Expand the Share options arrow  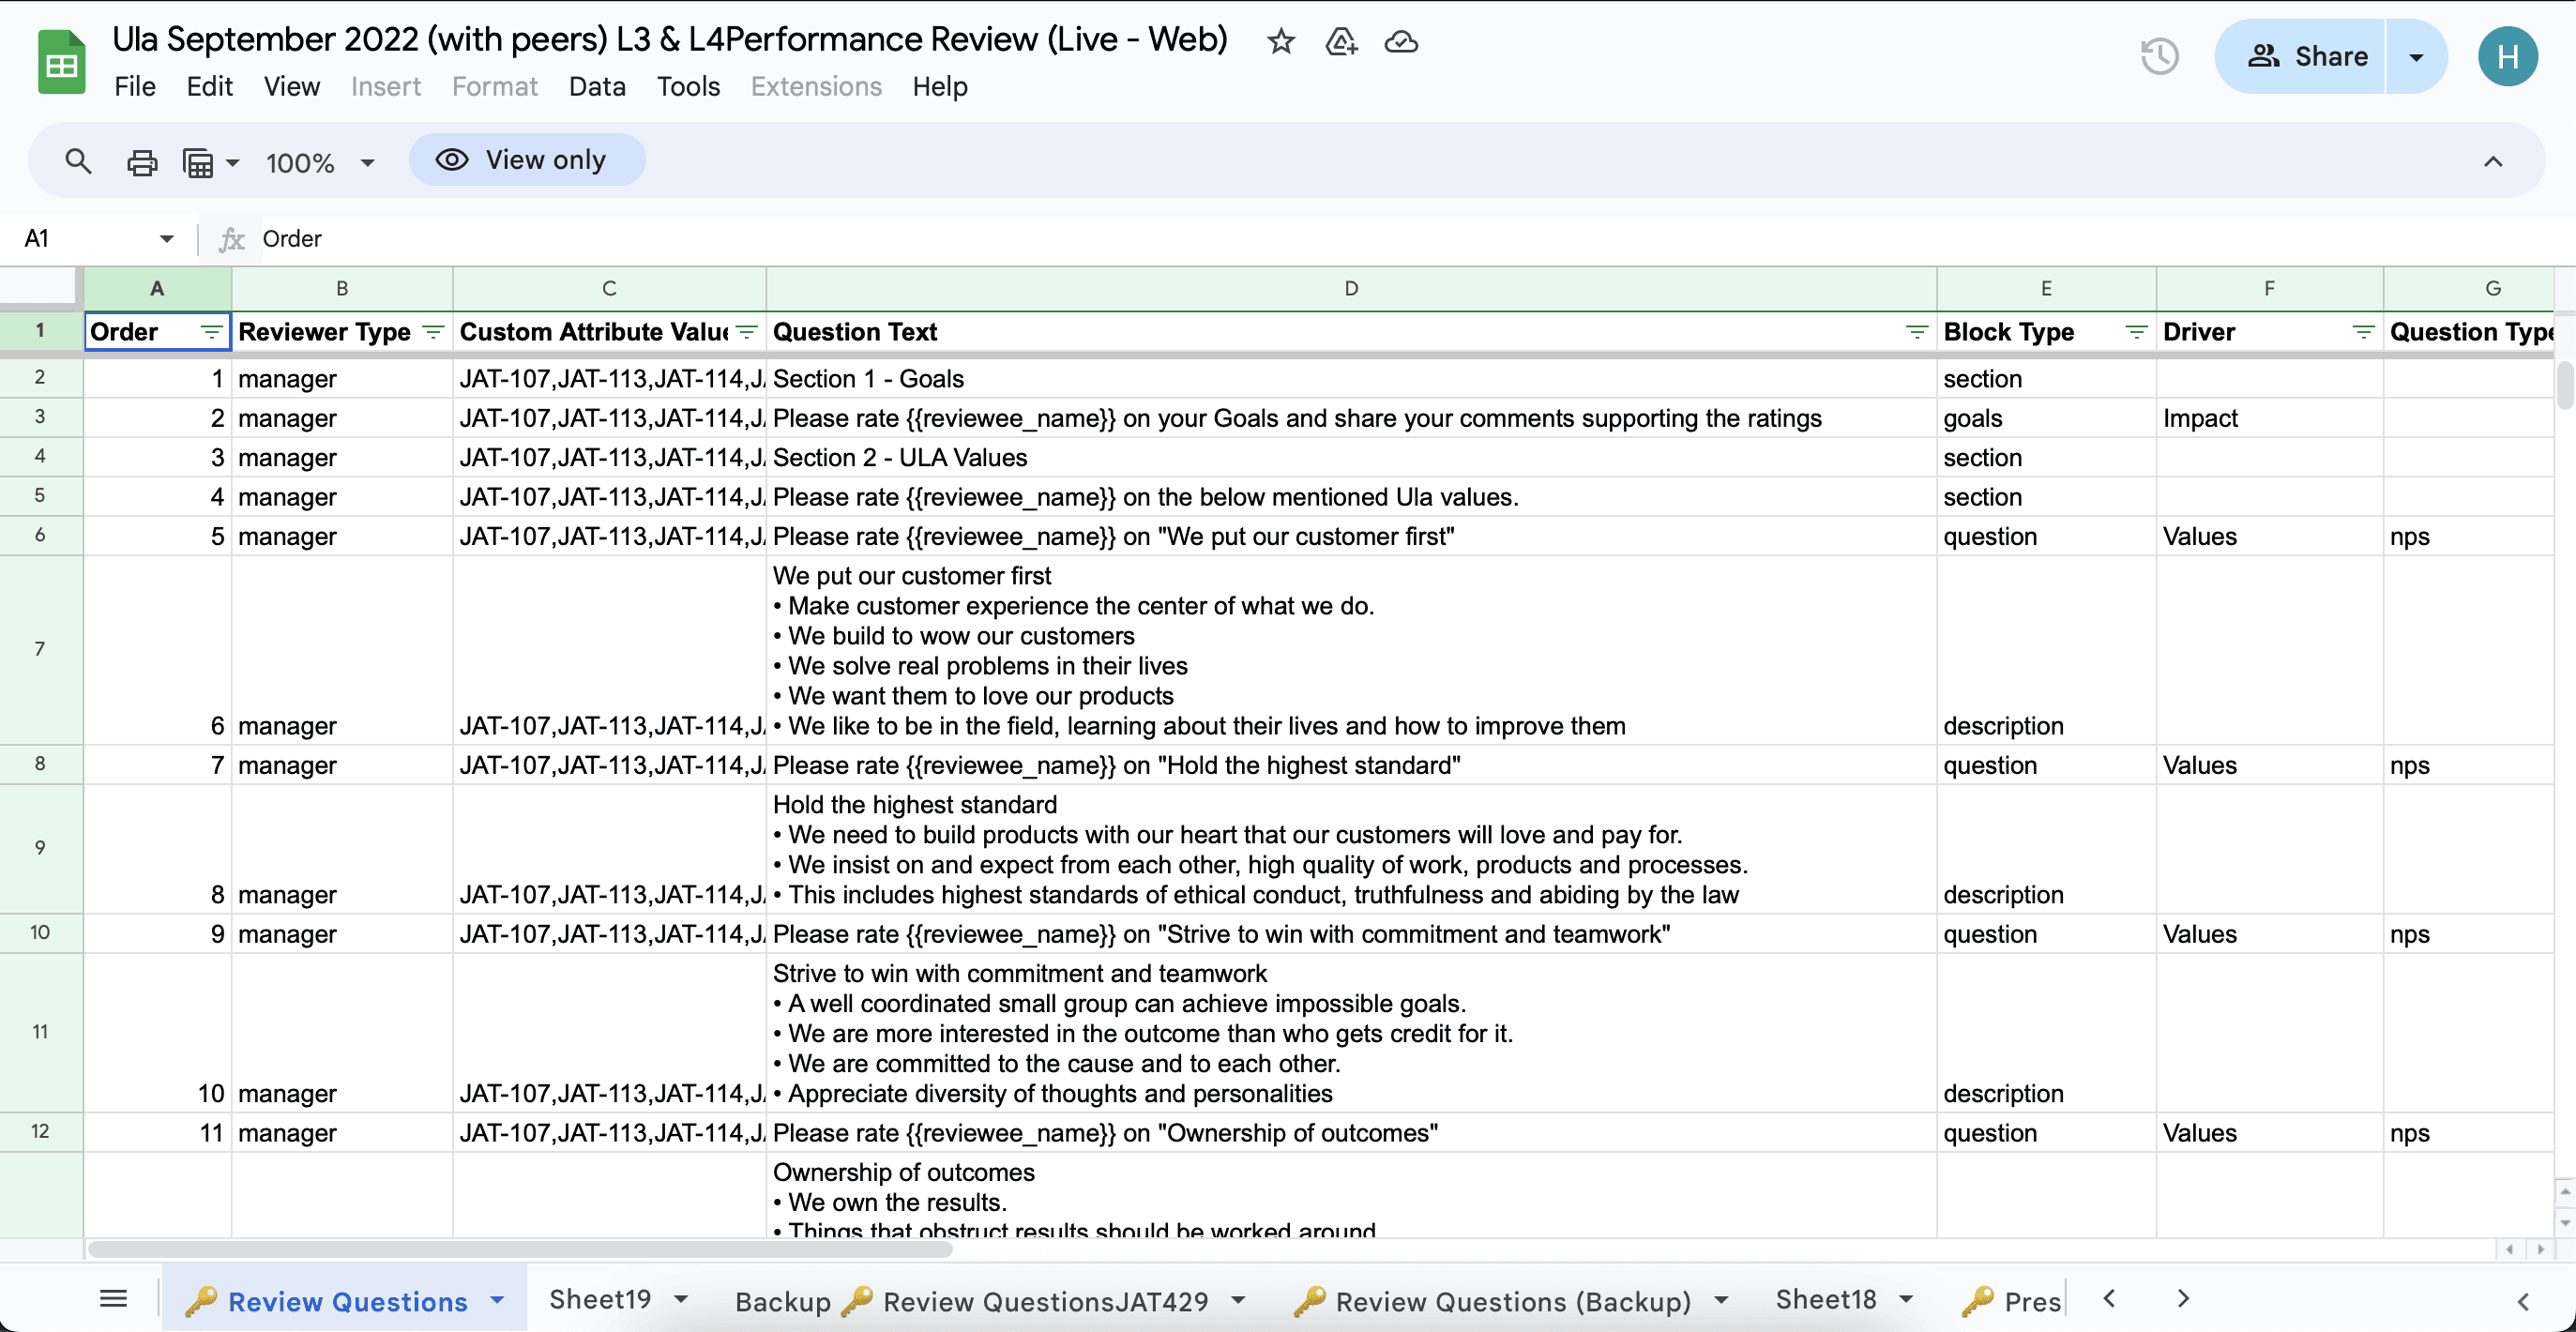[2416, 57]
